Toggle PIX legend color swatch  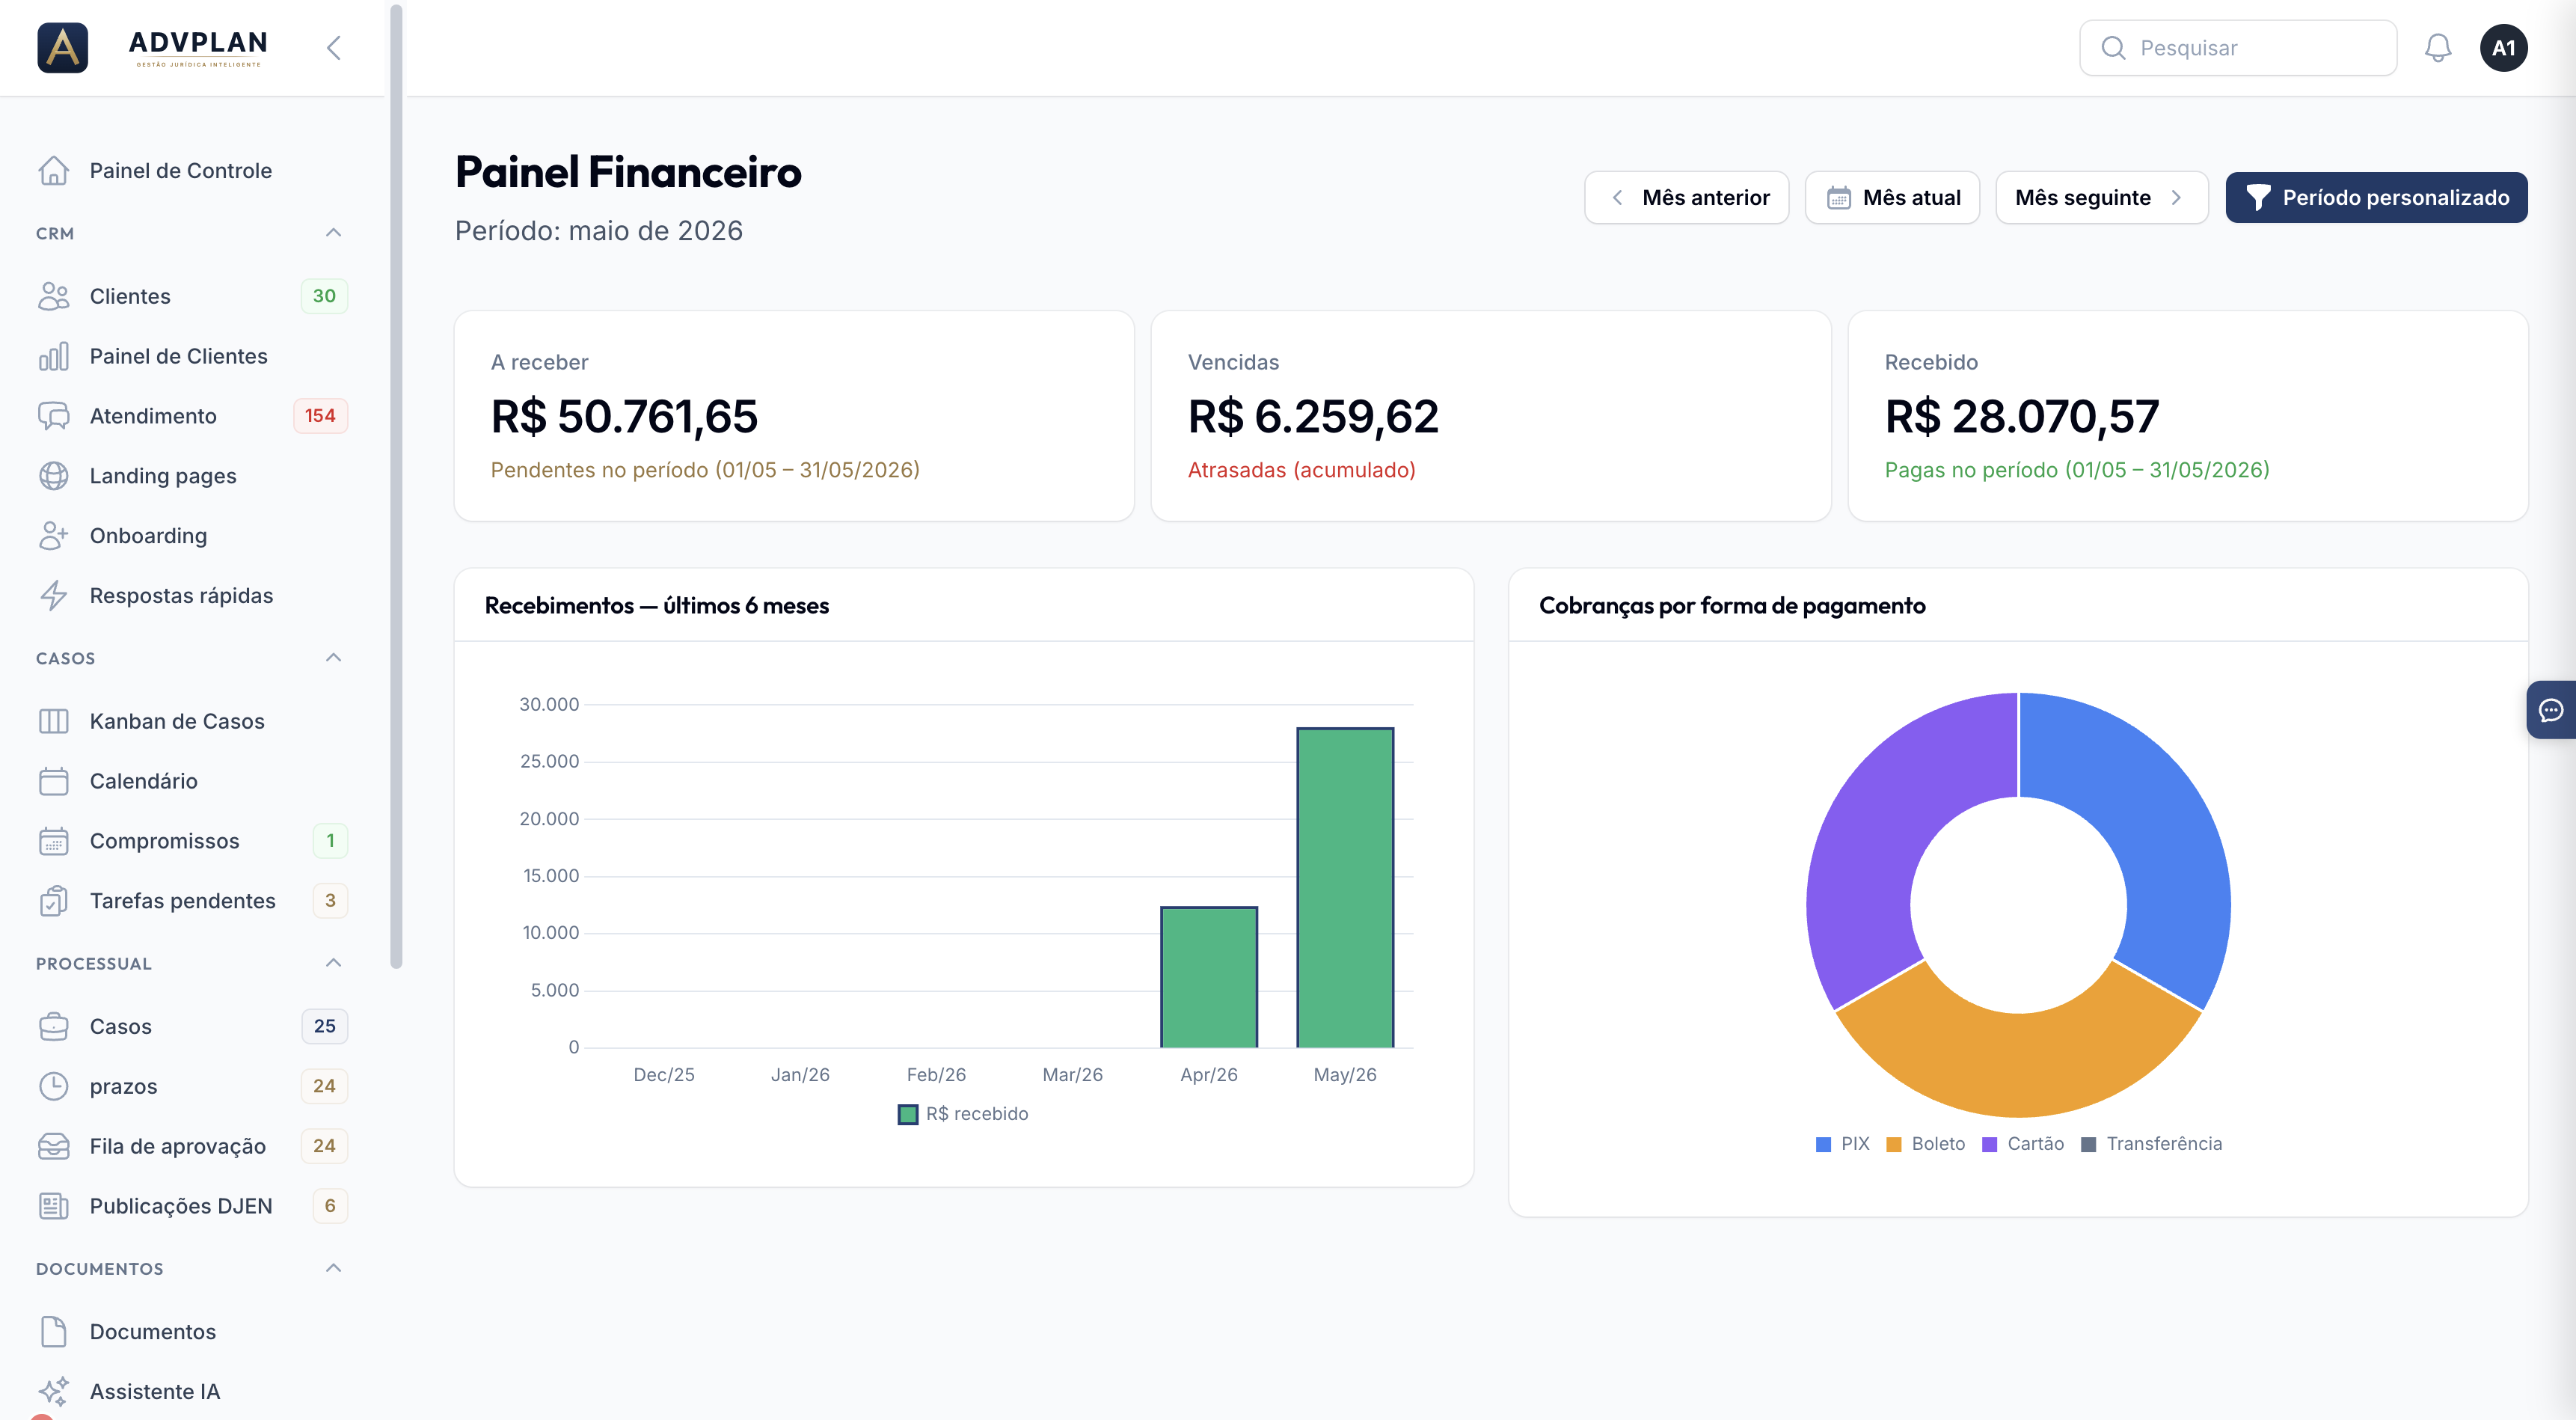click(x=1823, y=1144)
